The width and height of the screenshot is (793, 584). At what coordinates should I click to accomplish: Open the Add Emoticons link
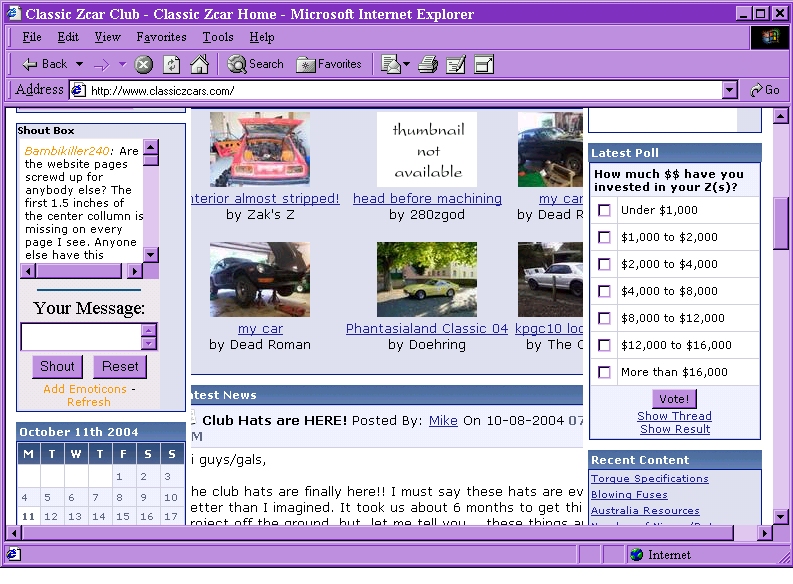tap(85, 389)
